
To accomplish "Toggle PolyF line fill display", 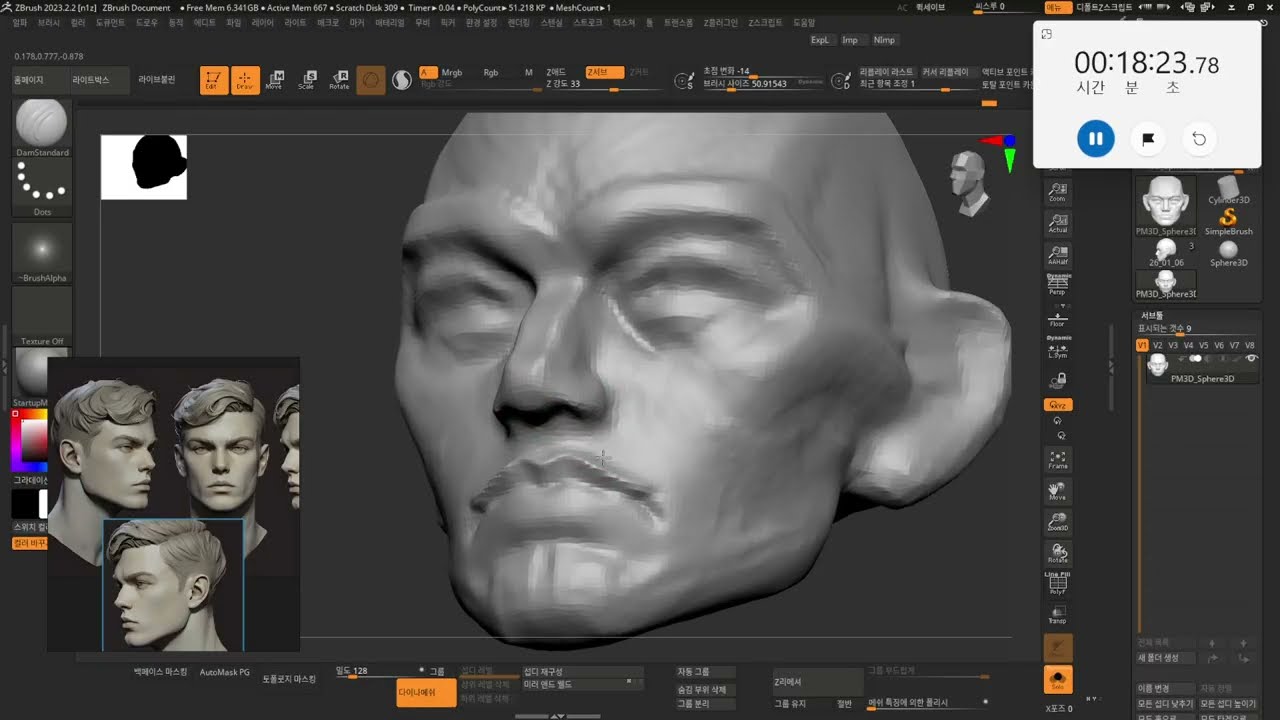I will (1058, 583).
